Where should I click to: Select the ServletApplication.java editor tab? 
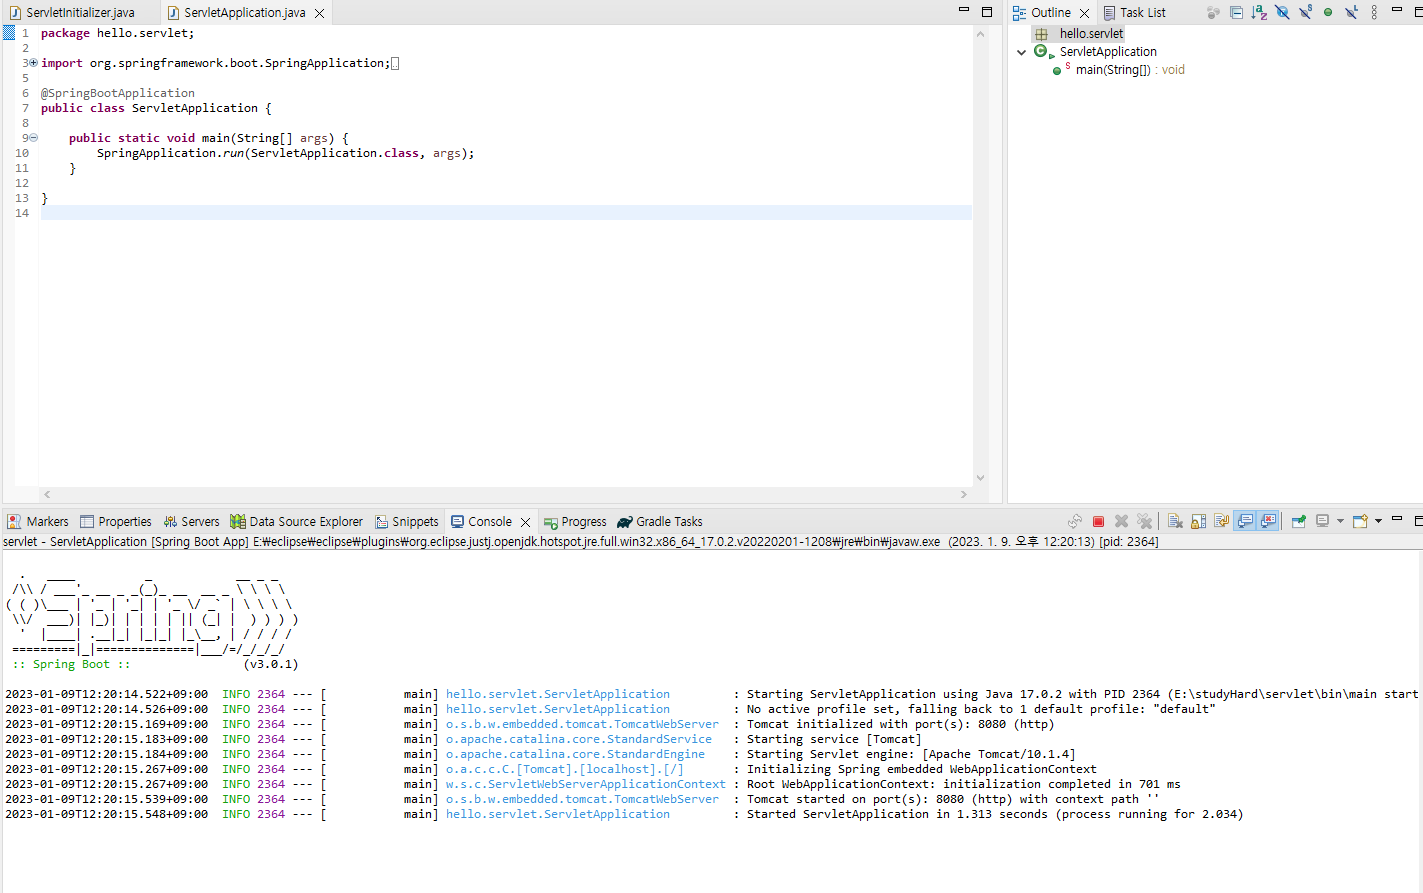[245, 13]
